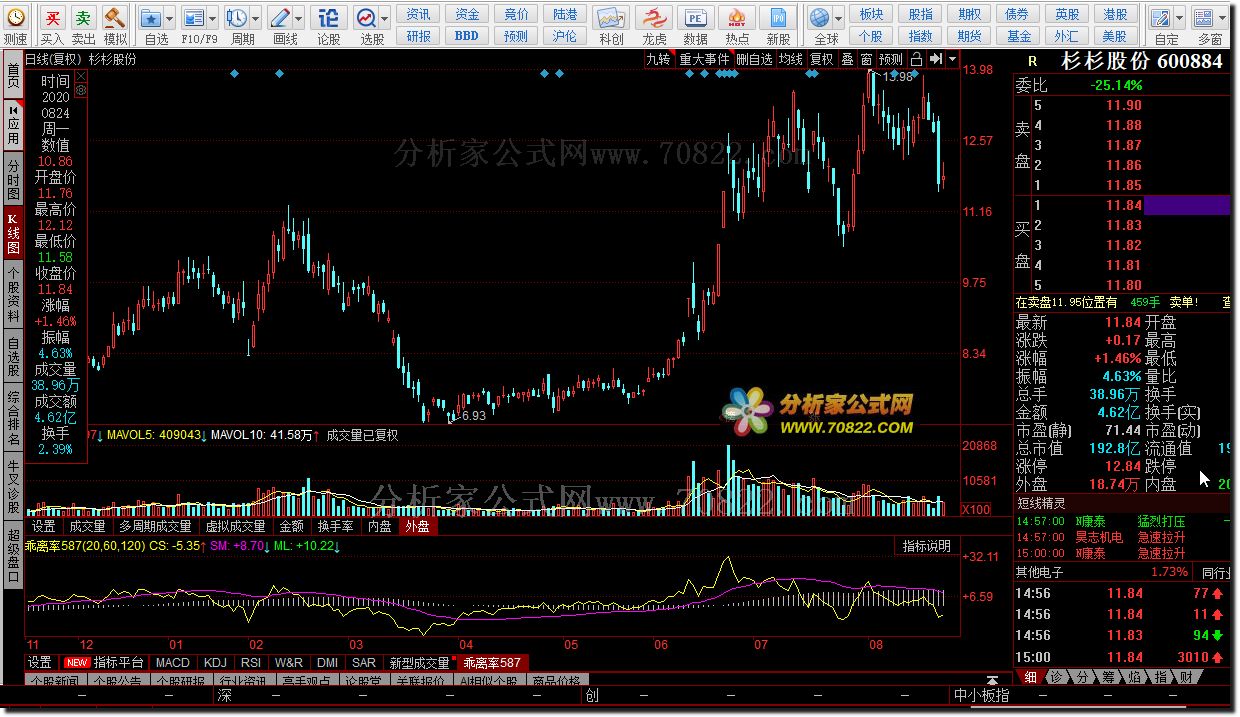Open the 选股 stock screener icon
Image resolution: width=1240 pixels, height=717 pixels.
pyautogui.click(x=367, y=18)
